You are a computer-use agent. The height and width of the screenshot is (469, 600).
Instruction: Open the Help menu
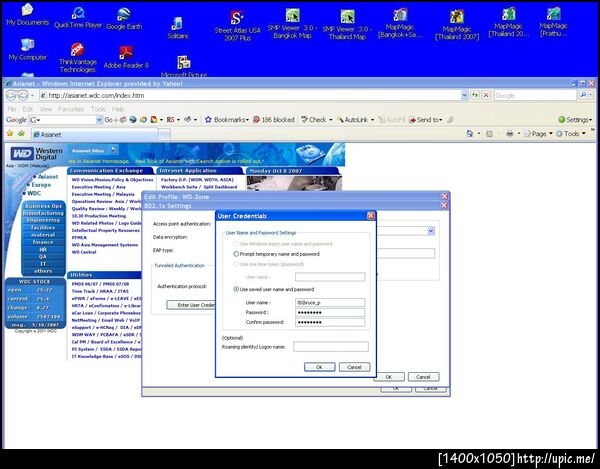(118, 109)
